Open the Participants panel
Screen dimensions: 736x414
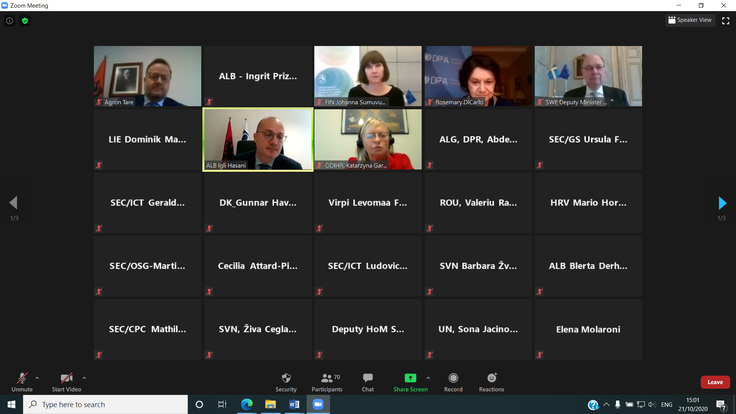pyautogui.click(x=327, y=380)
